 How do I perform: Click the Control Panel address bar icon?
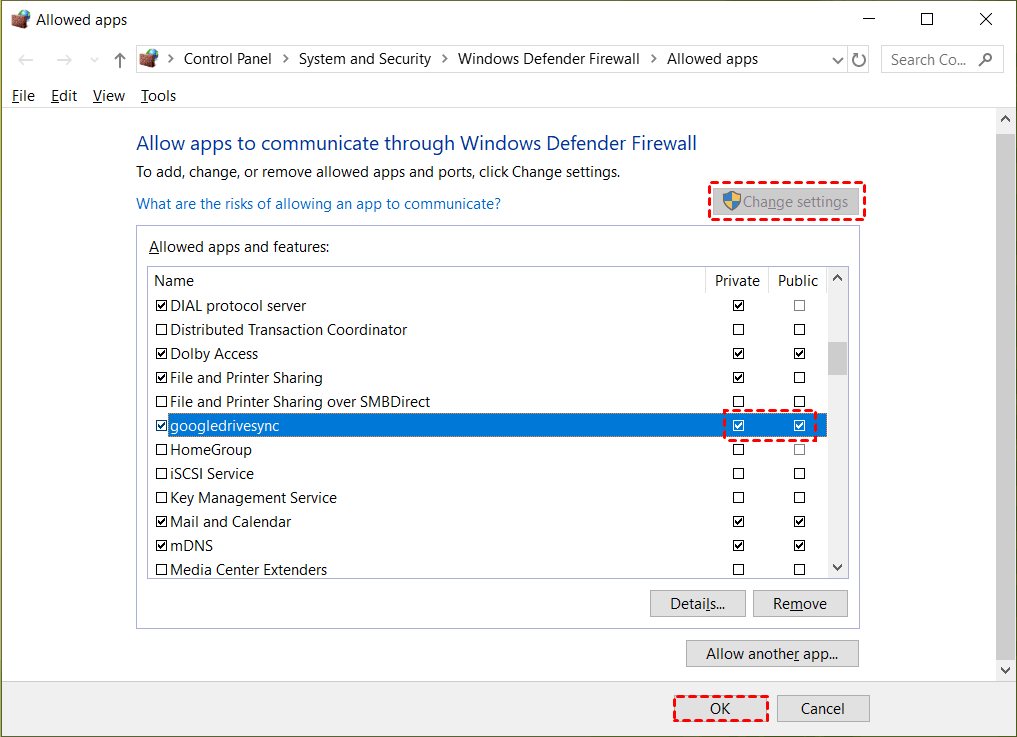tap(149, 59)
